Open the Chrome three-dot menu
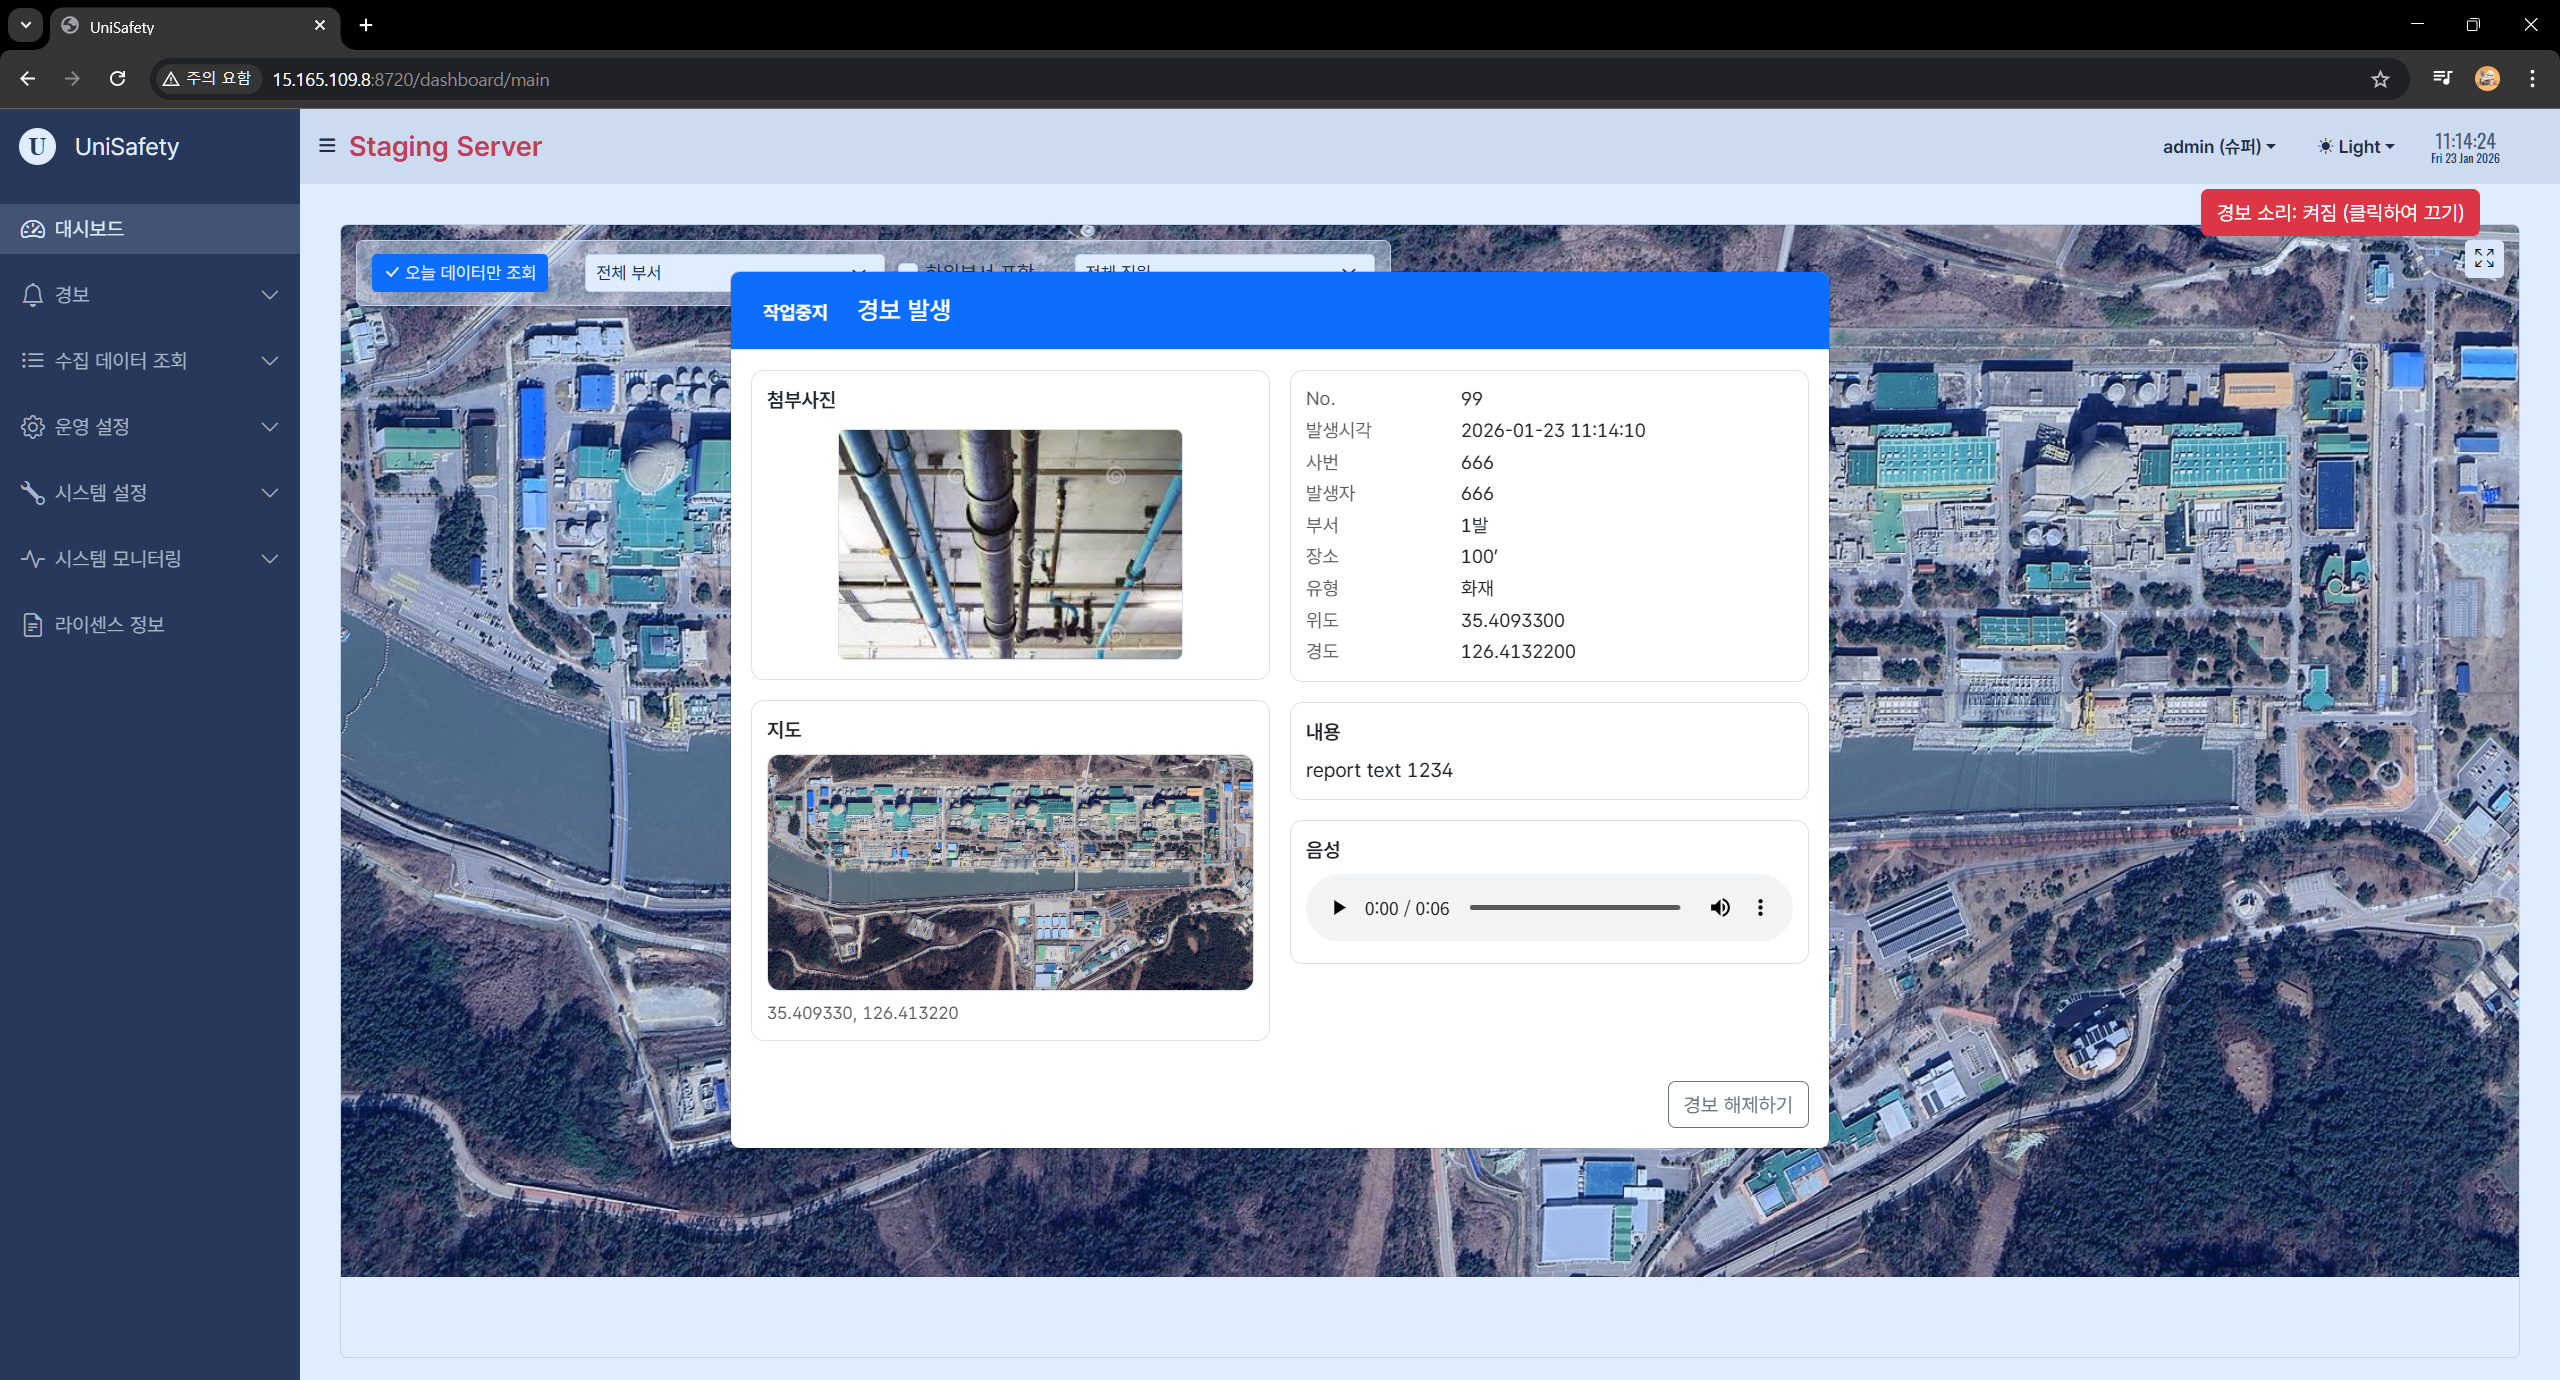The width and height of the screenshot is (2560, 1380). [2532, 79]
